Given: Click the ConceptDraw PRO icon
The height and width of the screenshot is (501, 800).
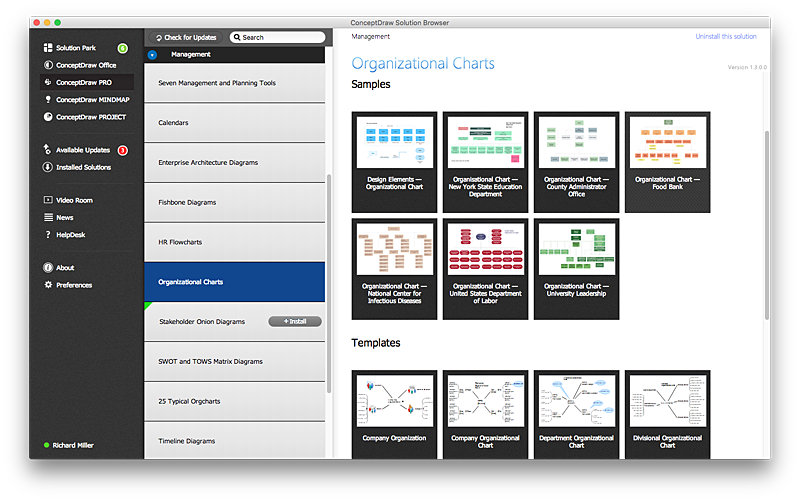Looking at the screenshot, I should coord(48,82).
